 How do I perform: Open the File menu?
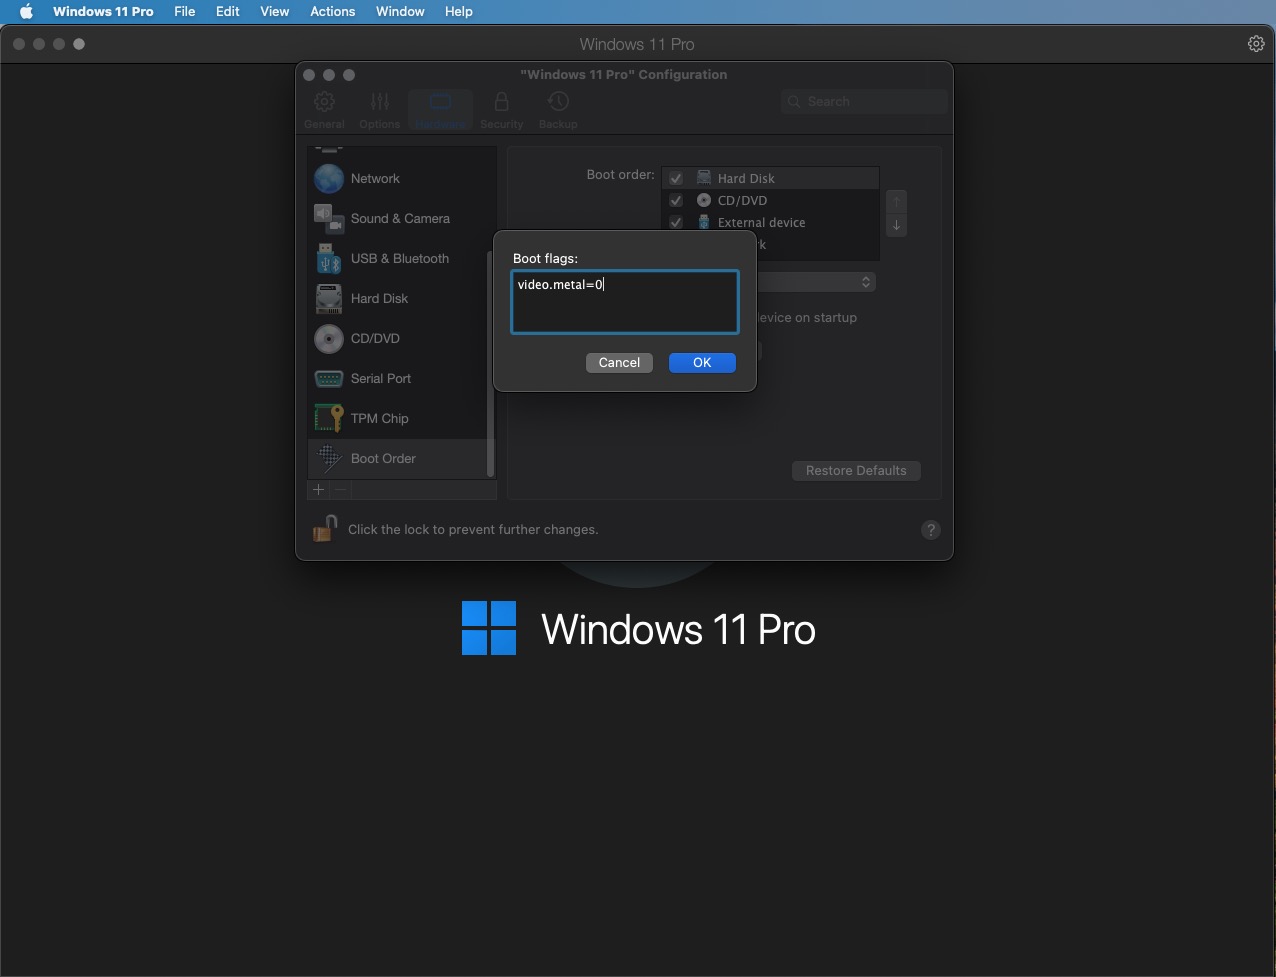pyautogui.click(x=184, y=12)
